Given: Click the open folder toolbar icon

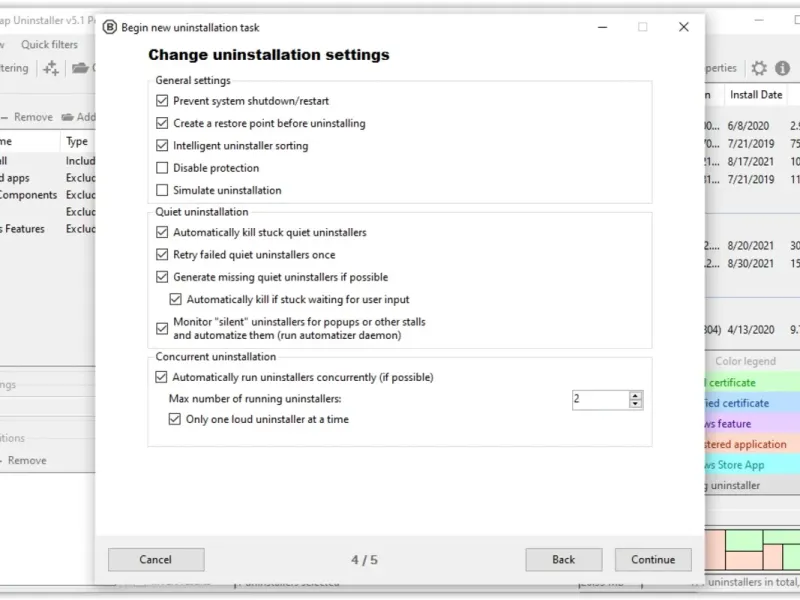Looking at the screenshot, I should (80, 68).
